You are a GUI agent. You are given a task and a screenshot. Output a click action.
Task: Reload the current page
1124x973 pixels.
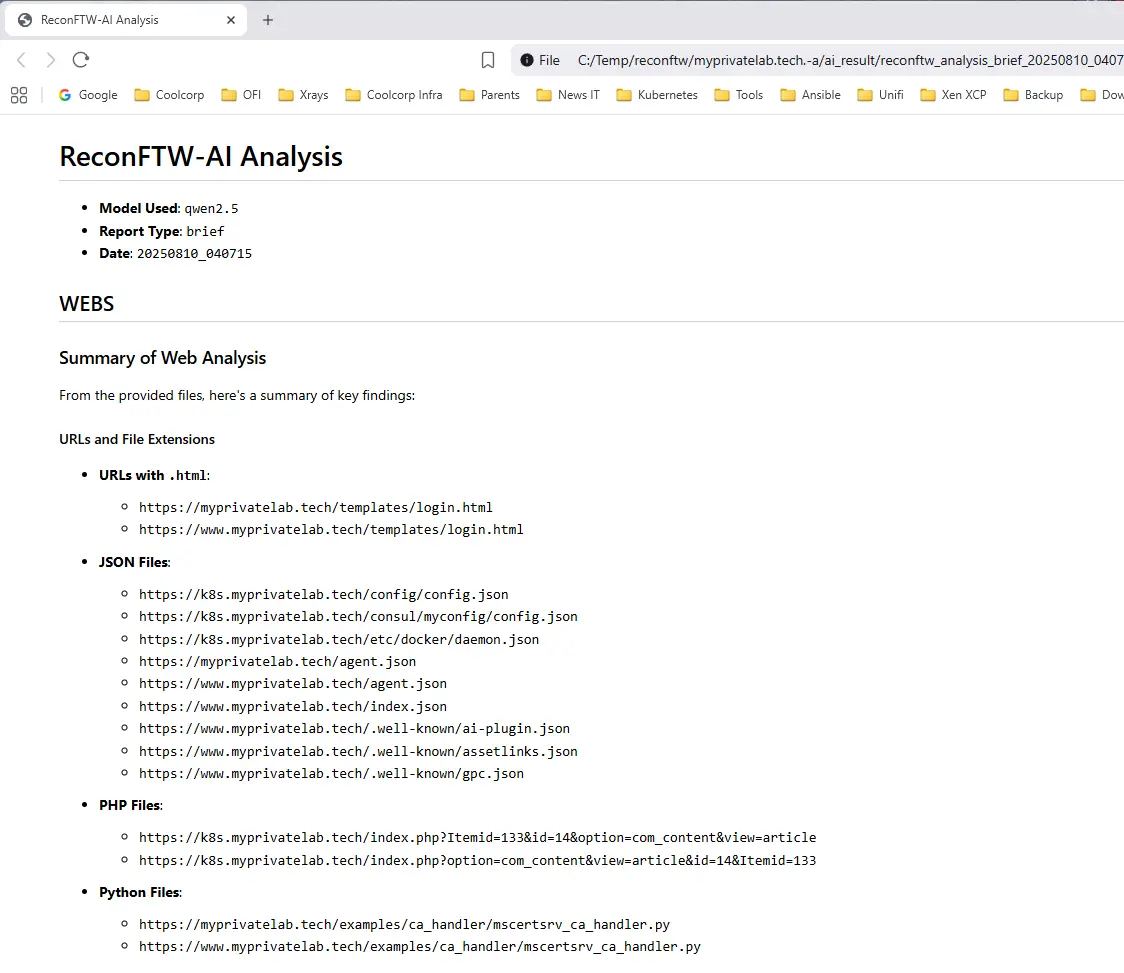[81, 60]
